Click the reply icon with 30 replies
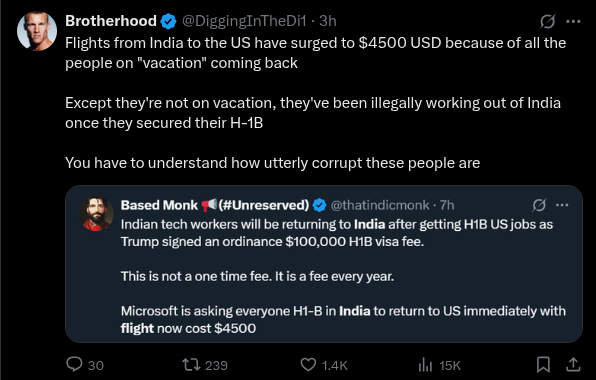 (74, 364)
